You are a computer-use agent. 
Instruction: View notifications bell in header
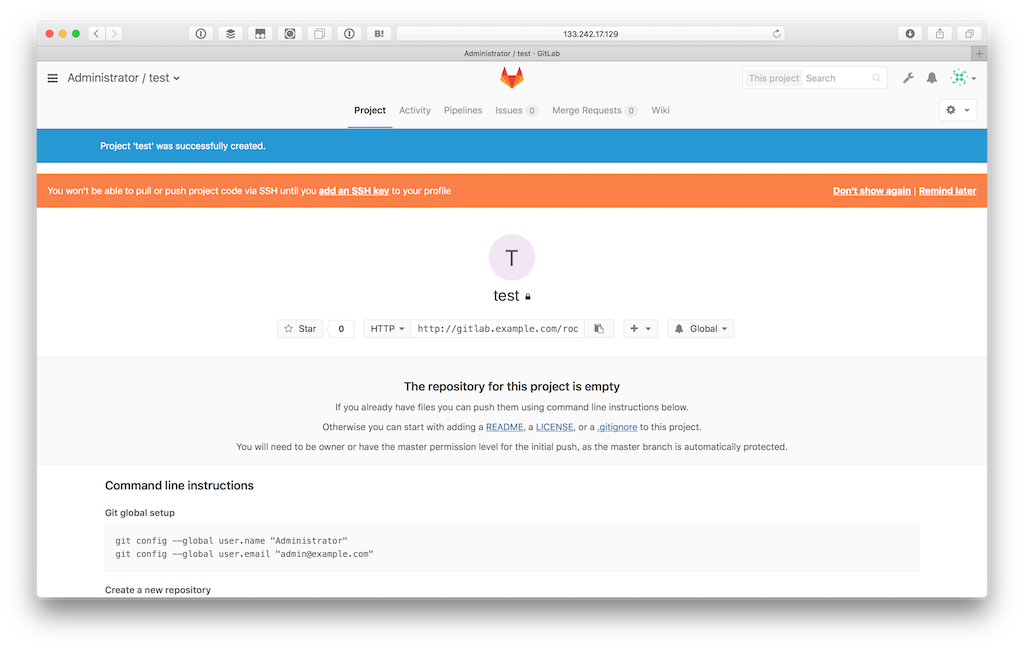pos(932,78)
